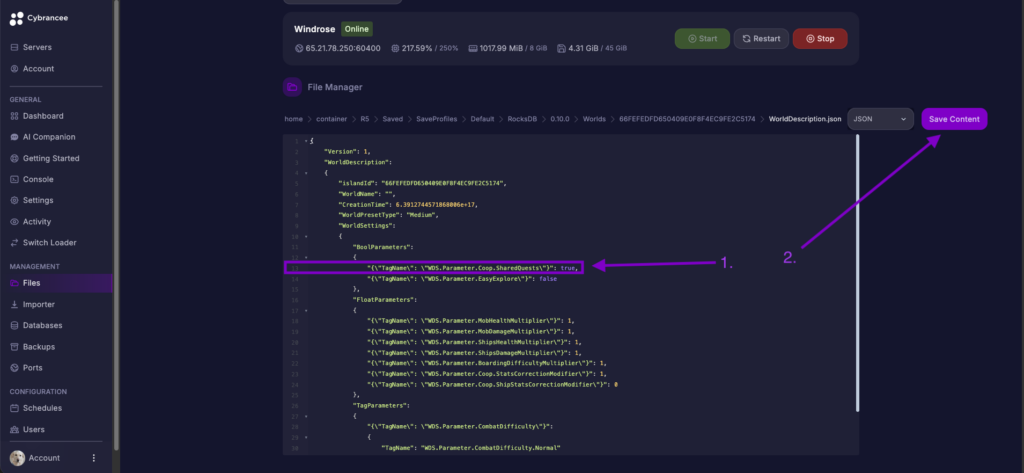Open Schedules under Configuration

click(42, 408)
